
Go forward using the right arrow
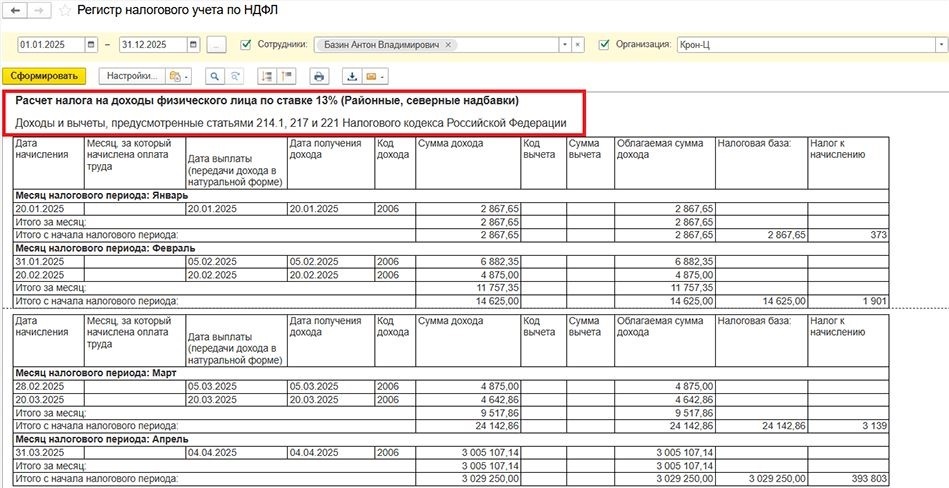(x=39, y=11)
